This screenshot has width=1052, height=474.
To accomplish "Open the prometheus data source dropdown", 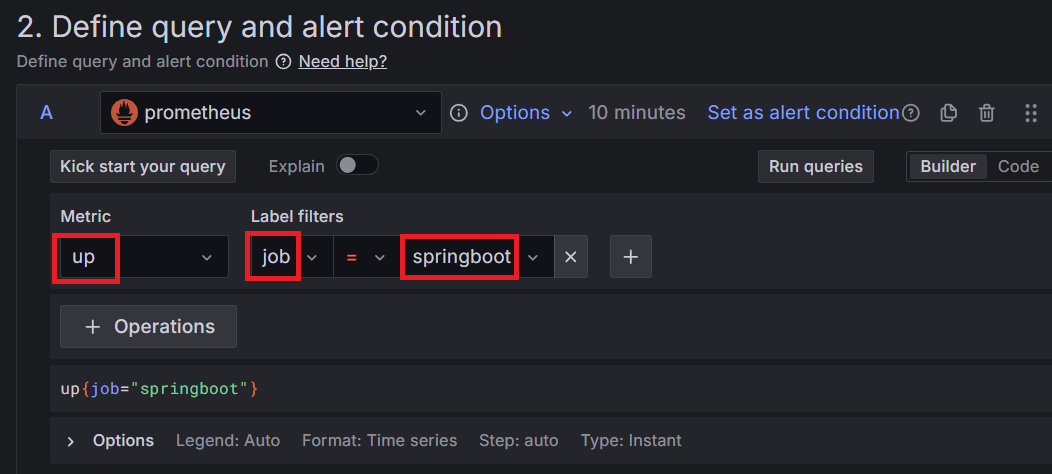I will [271, 113].
